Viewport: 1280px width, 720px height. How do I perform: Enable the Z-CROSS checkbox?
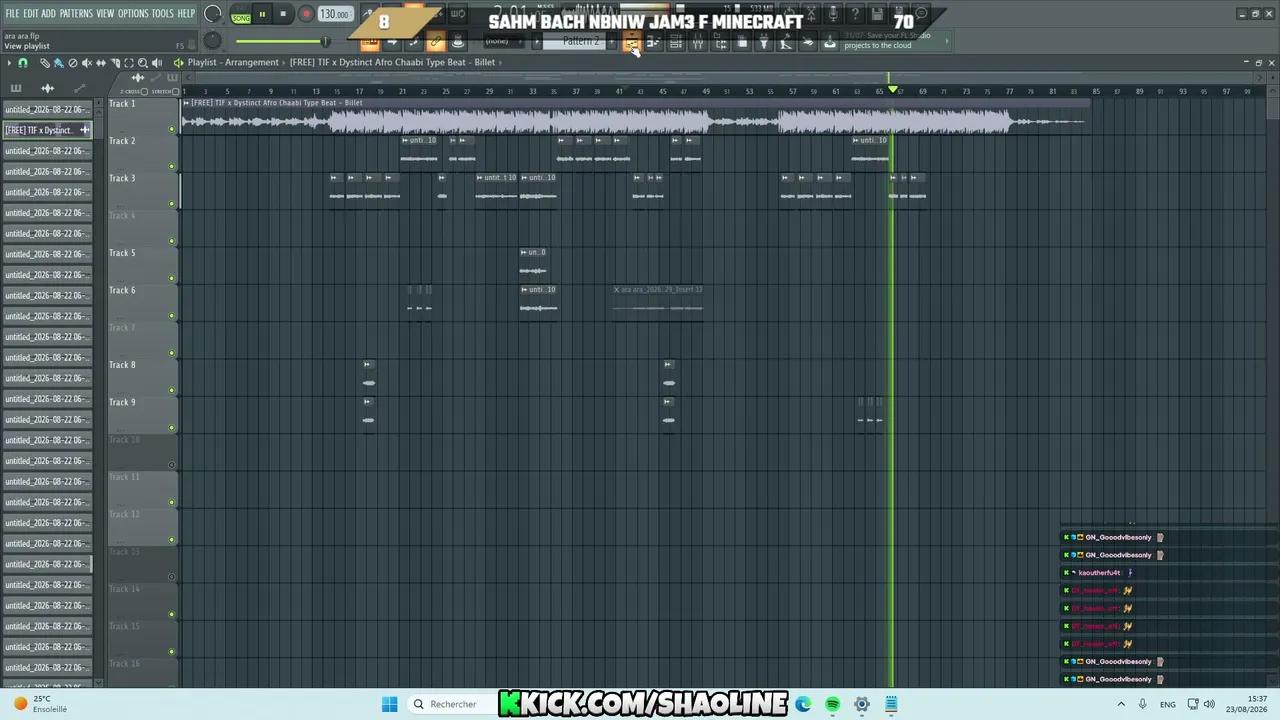[145, 92]
